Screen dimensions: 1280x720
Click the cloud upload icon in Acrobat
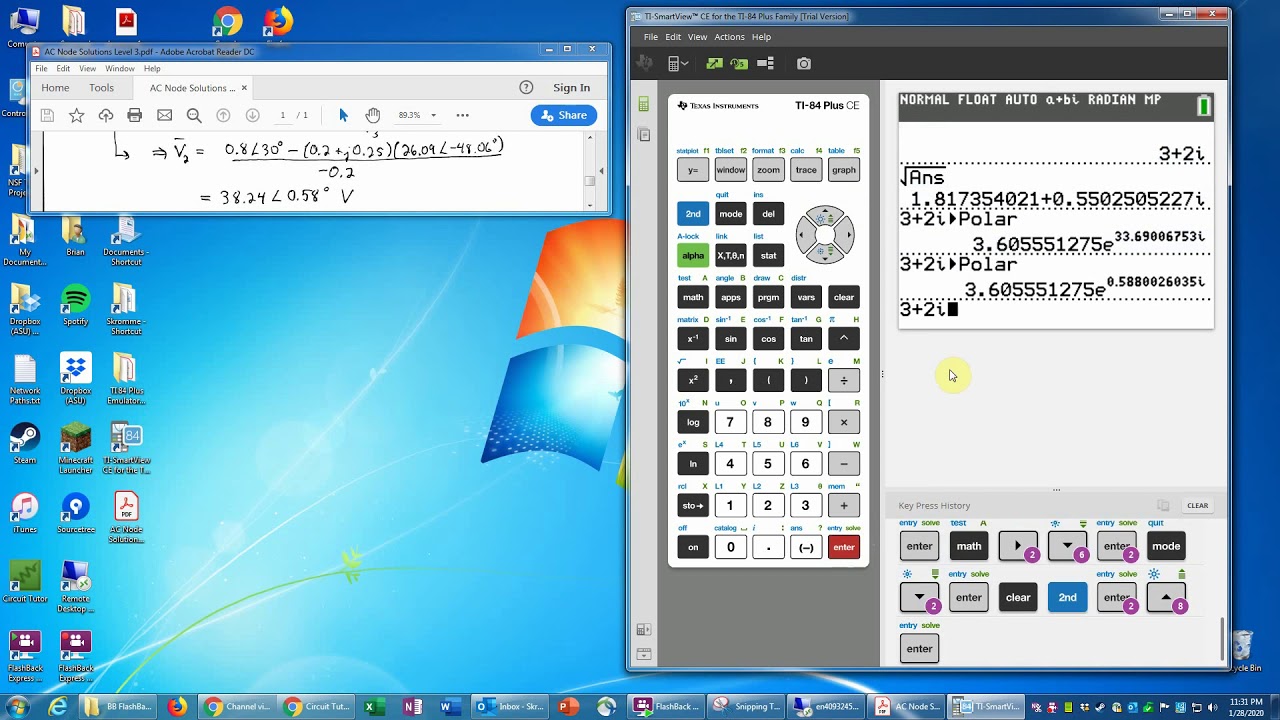(x=105, y=115)
